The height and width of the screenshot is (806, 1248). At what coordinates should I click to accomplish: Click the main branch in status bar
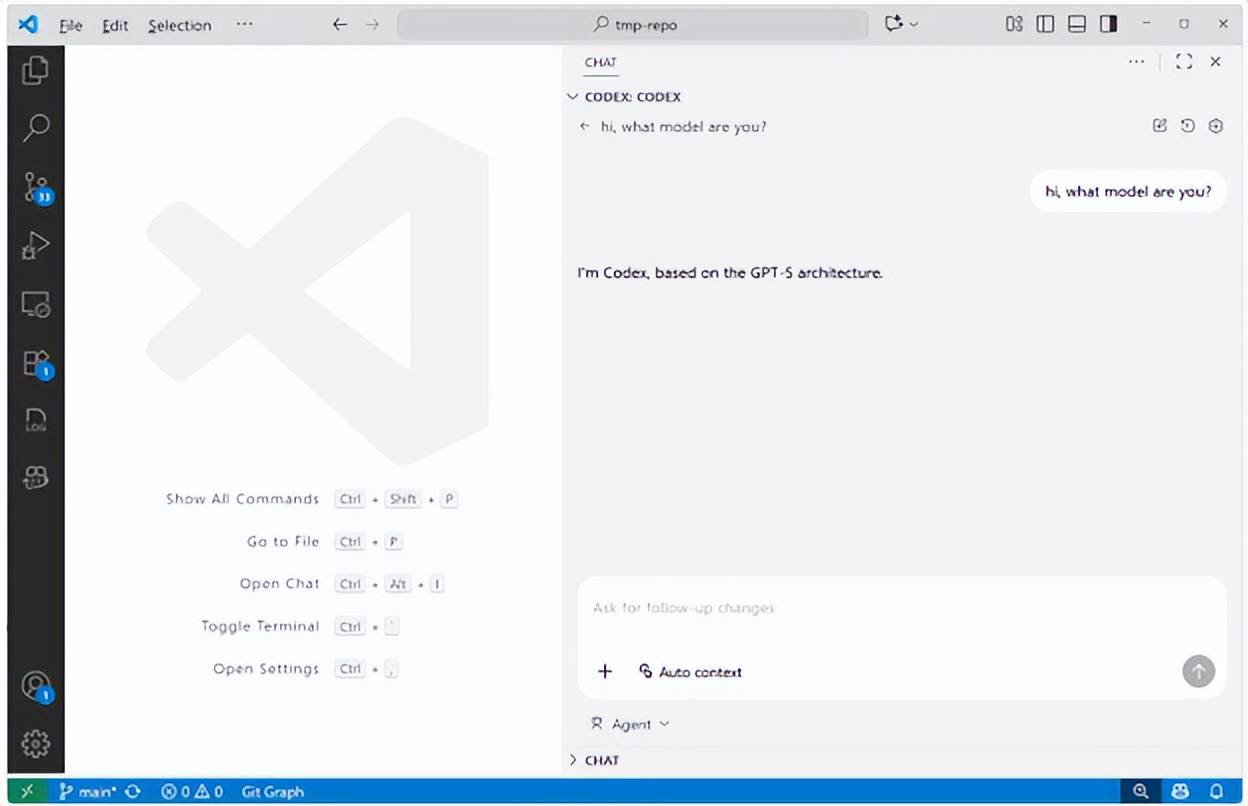(88, 791)
